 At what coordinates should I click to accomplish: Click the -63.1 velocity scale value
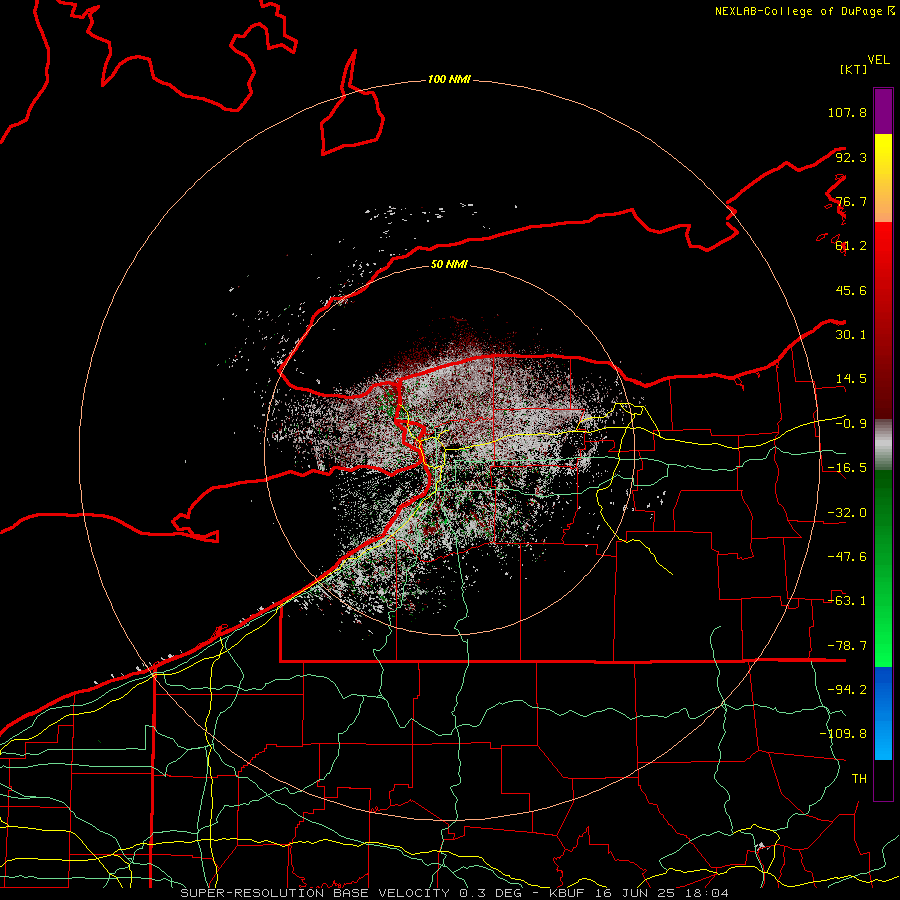pyautogui.click(x=847, y=601)
